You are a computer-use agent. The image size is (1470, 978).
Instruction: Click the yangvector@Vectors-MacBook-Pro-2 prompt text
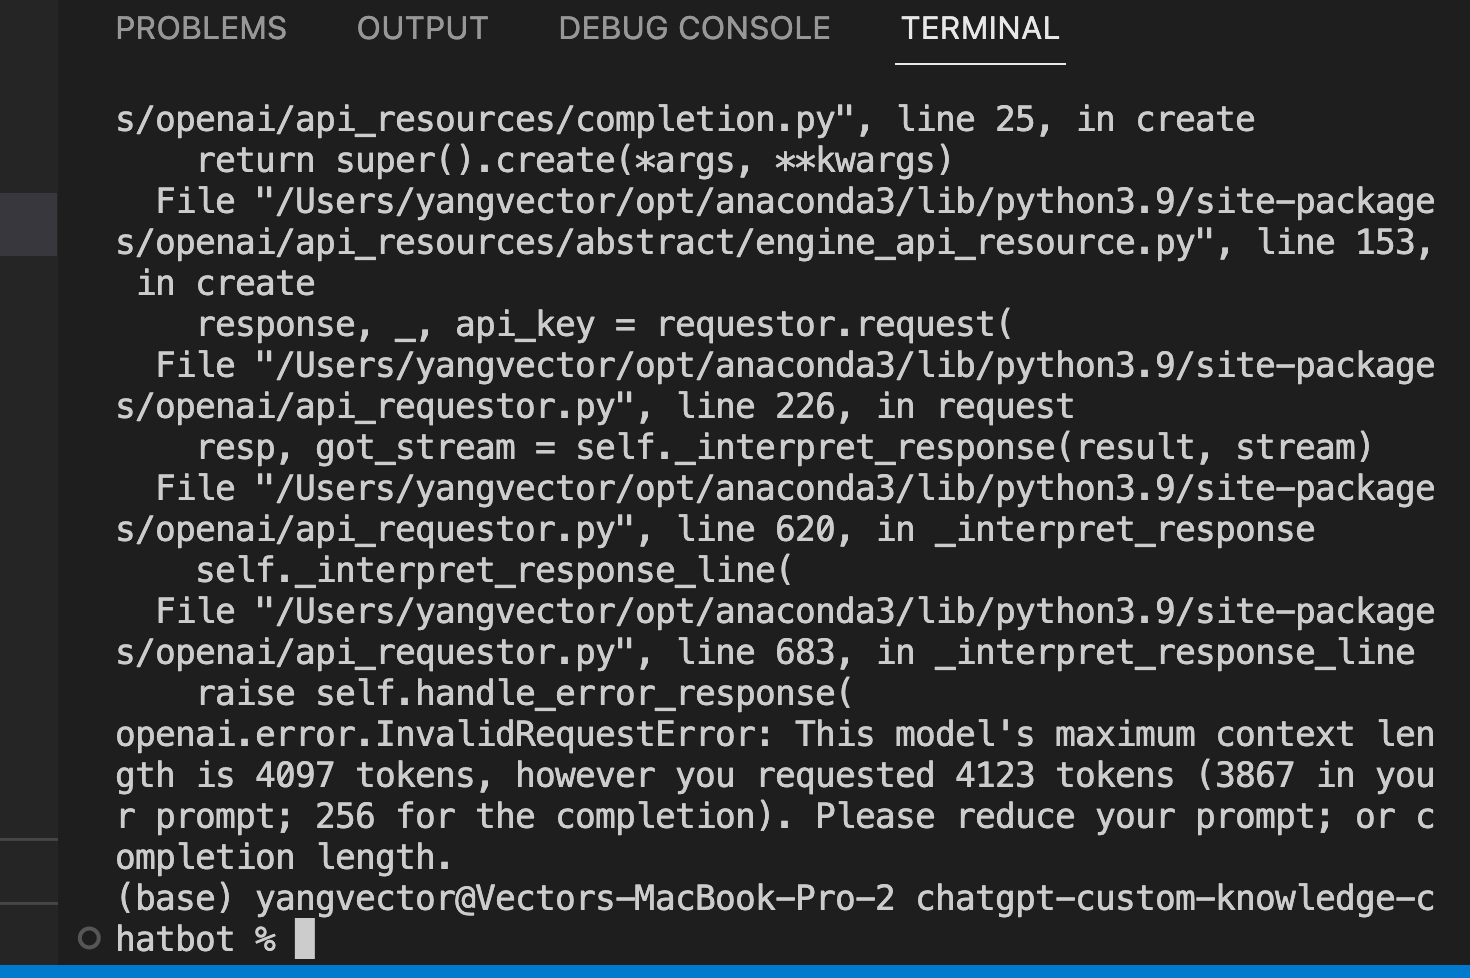pos(580,897)
